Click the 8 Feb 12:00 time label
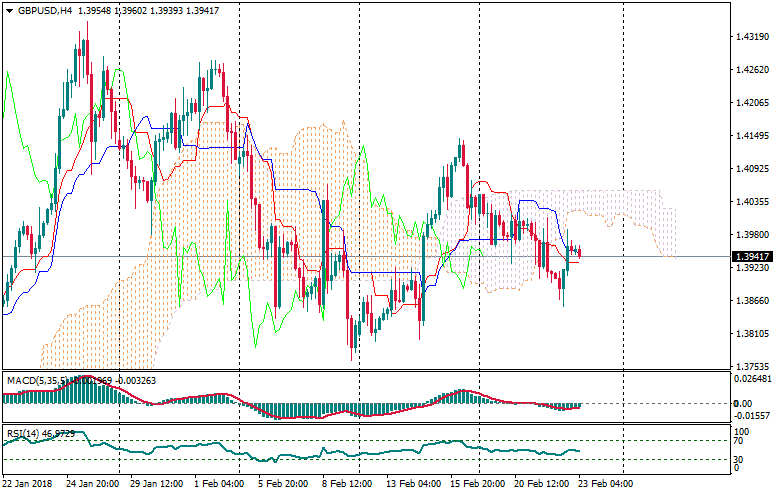 (x=347, y=484)
